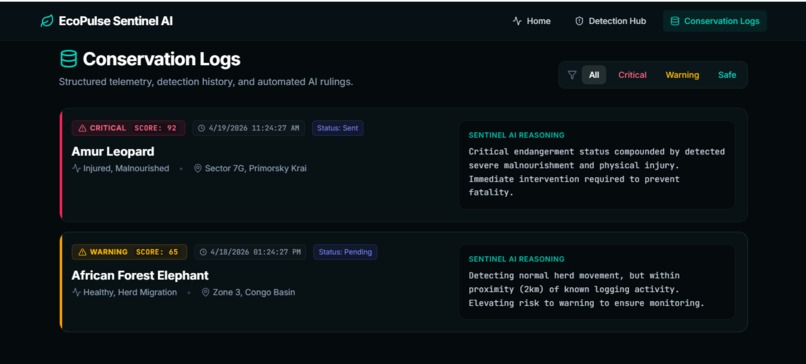
Task: Click the filter funnel icon
Action: coord(572,75)
